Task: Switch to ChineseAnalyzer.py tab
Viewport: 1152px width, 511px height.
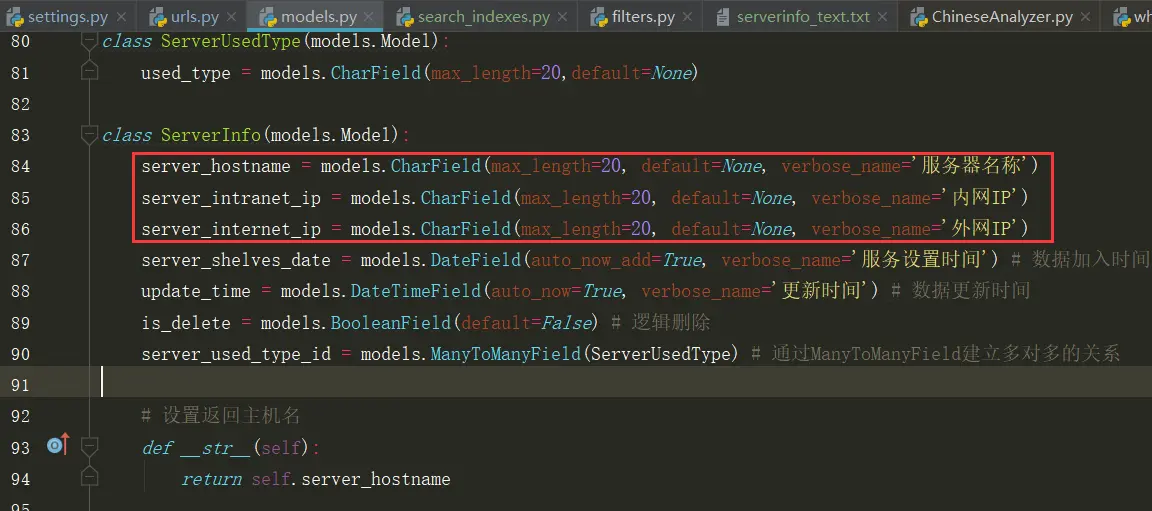Action: click(998, 16)
